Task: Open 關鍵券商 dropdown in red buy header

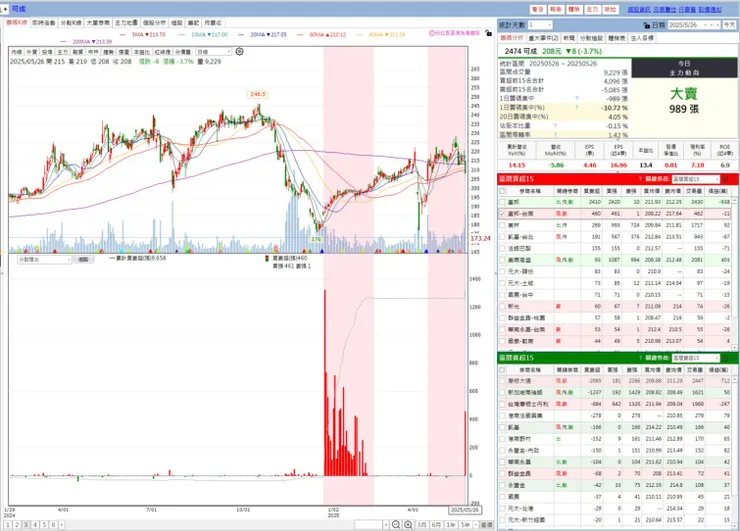Action: [x=696, y=179]
